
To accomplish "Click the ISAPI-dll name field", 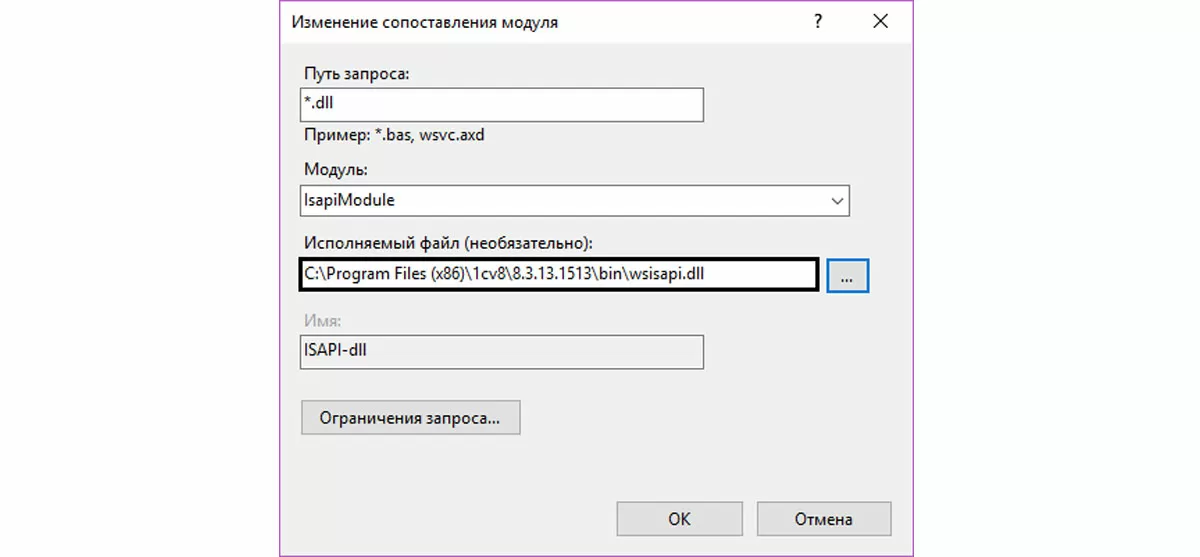I will pos(501,351).
